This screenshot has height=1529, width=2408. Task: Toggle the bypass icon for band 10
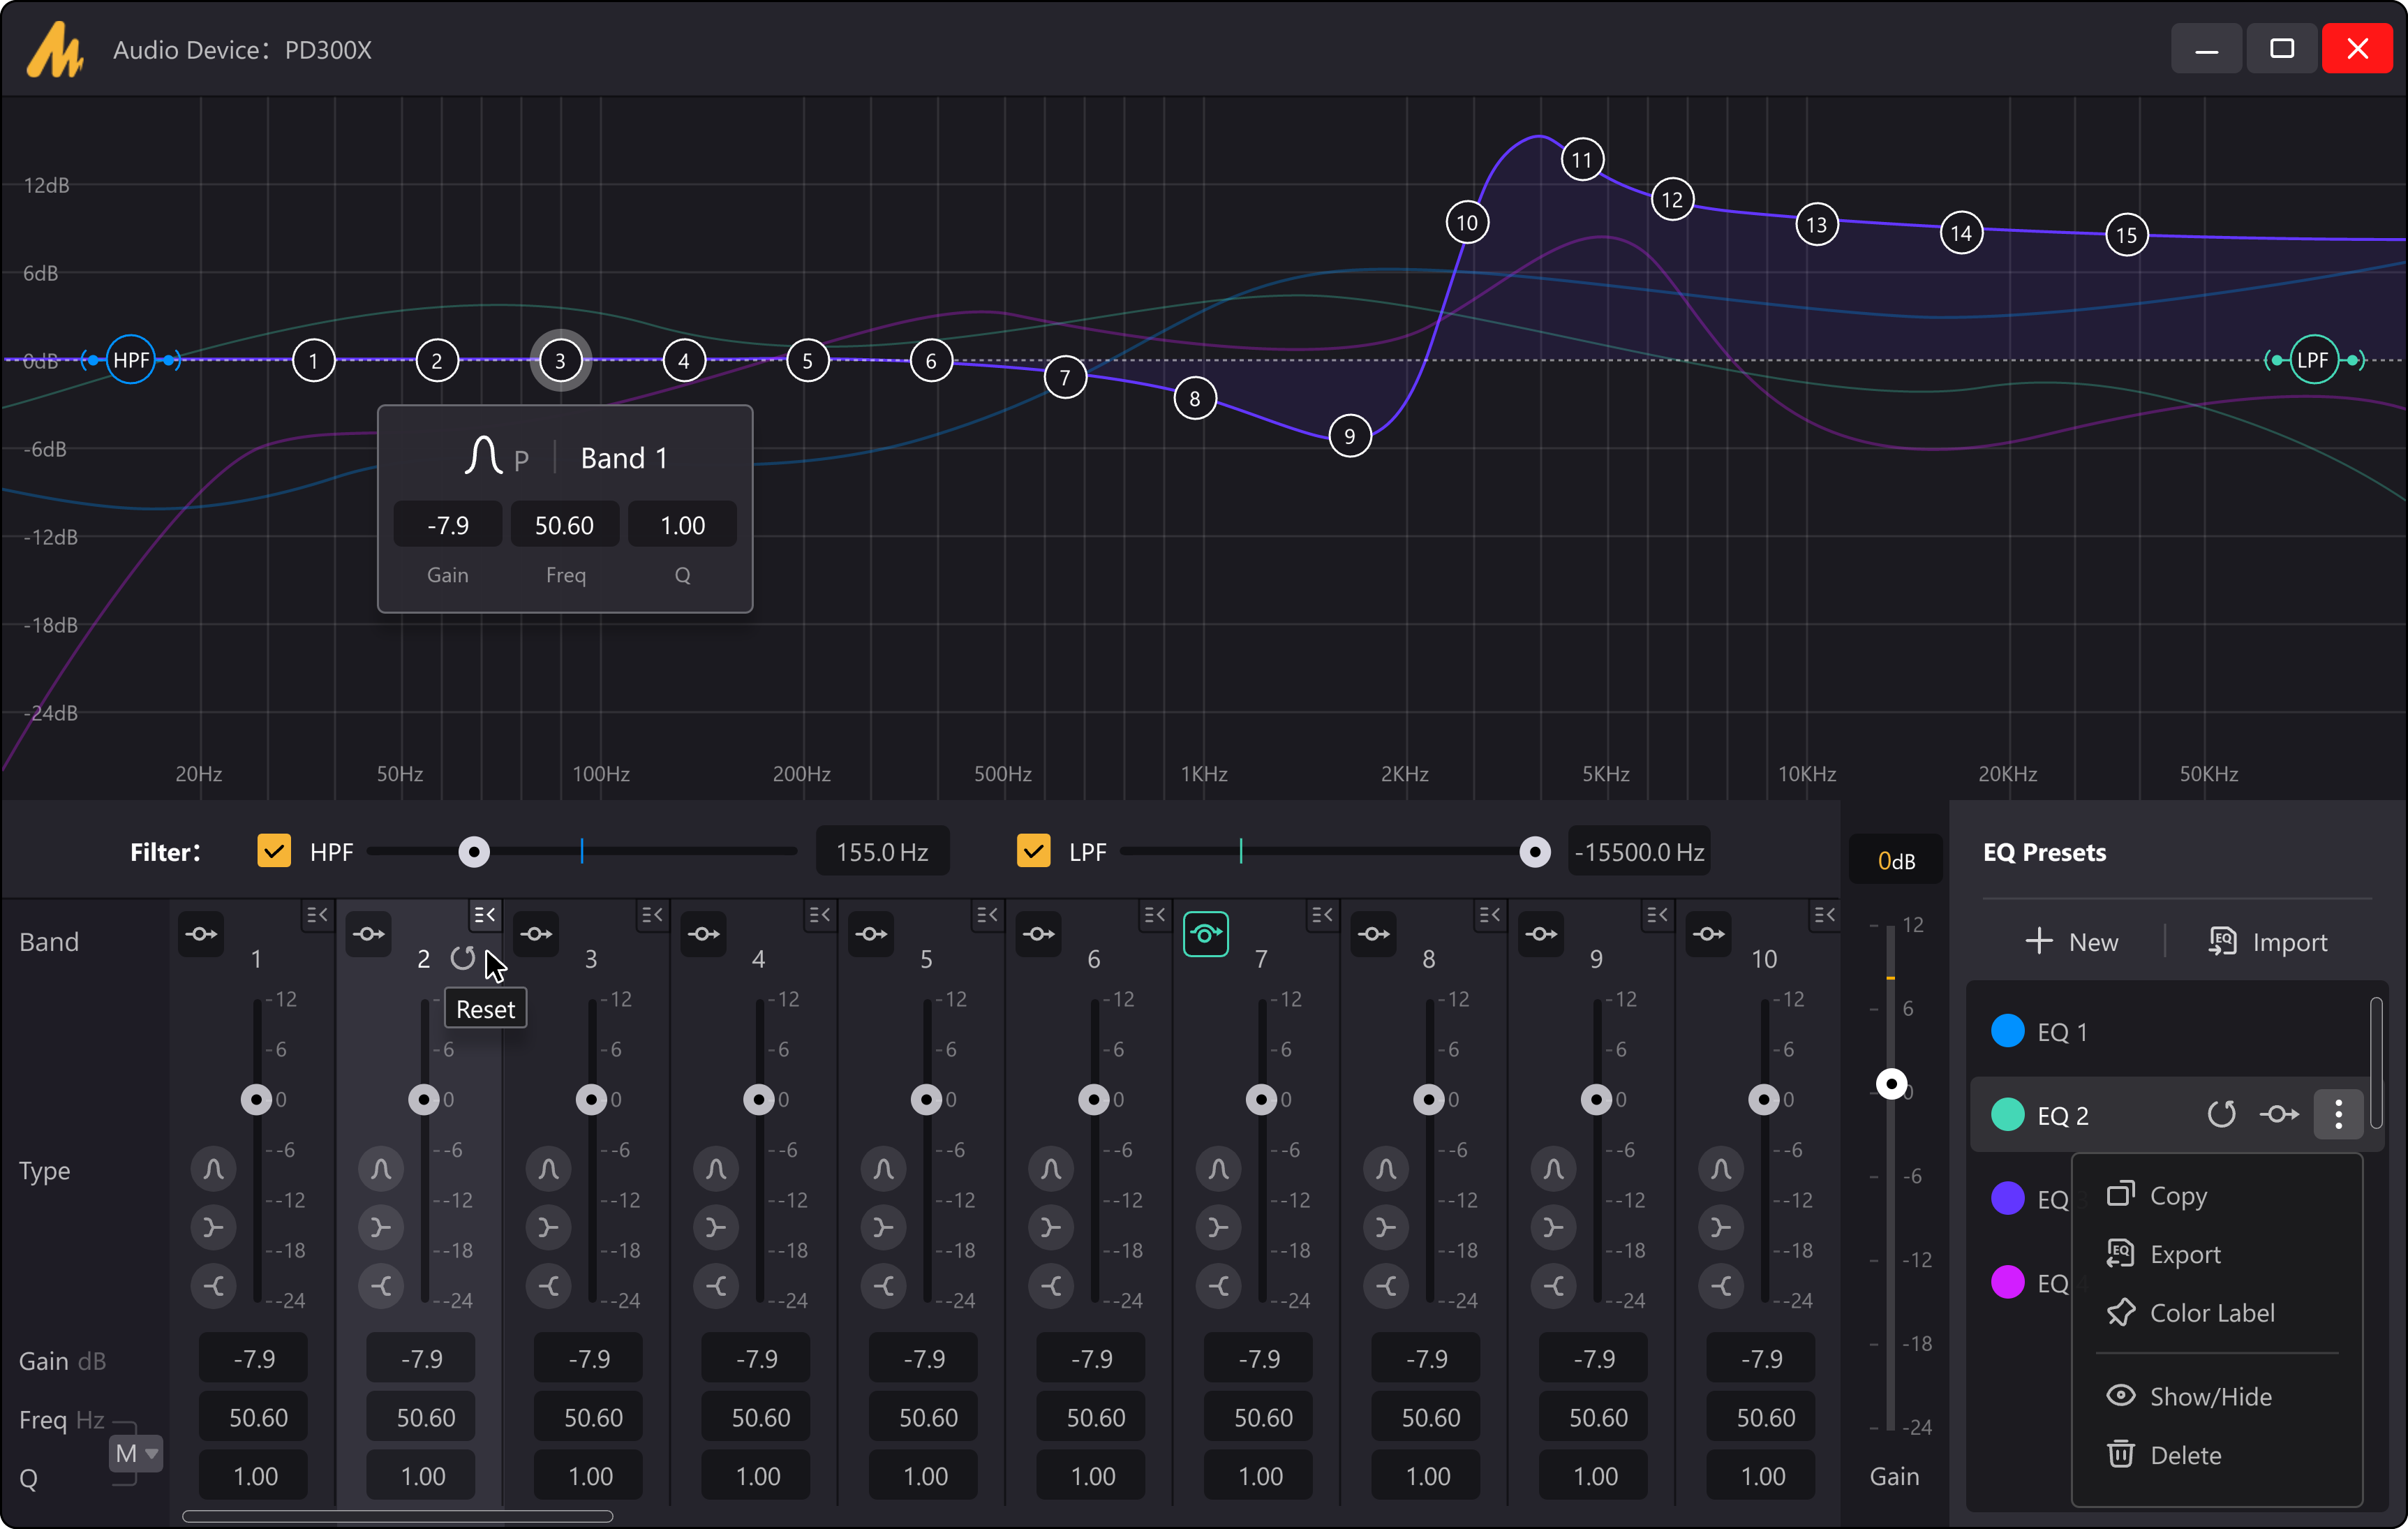click(x=1709, y=934)
